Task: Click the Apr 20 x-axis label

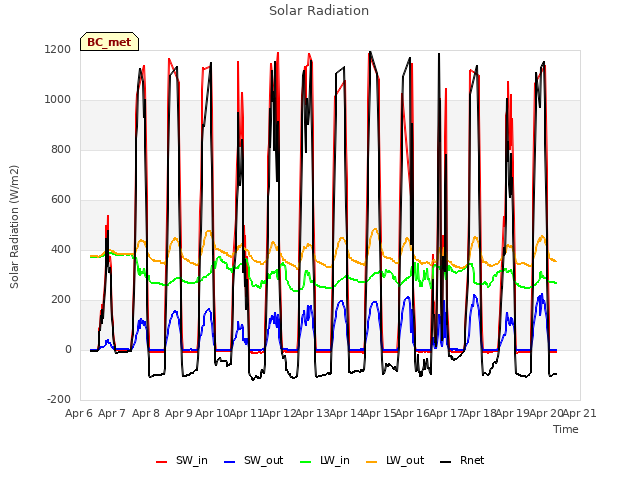Action: pyautogui.click(x=547, y=413)
